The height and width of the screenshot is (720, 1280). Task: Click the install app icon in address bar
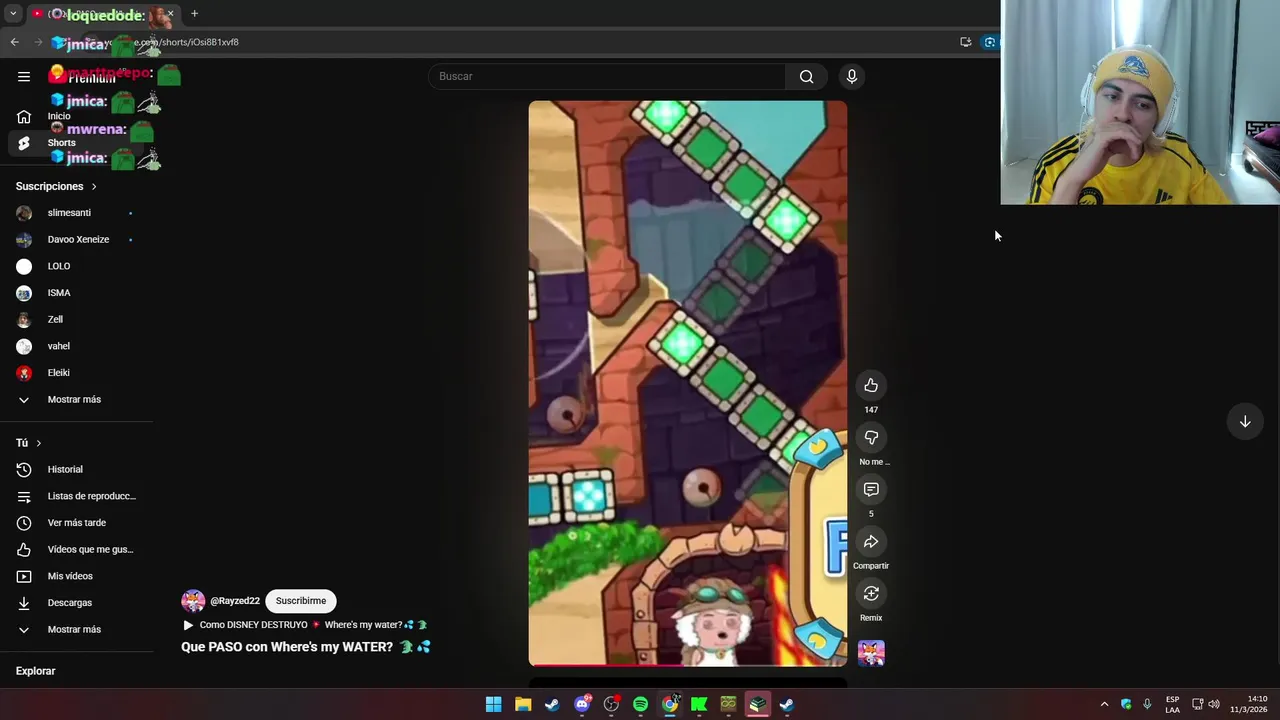[x=965, y=42]
